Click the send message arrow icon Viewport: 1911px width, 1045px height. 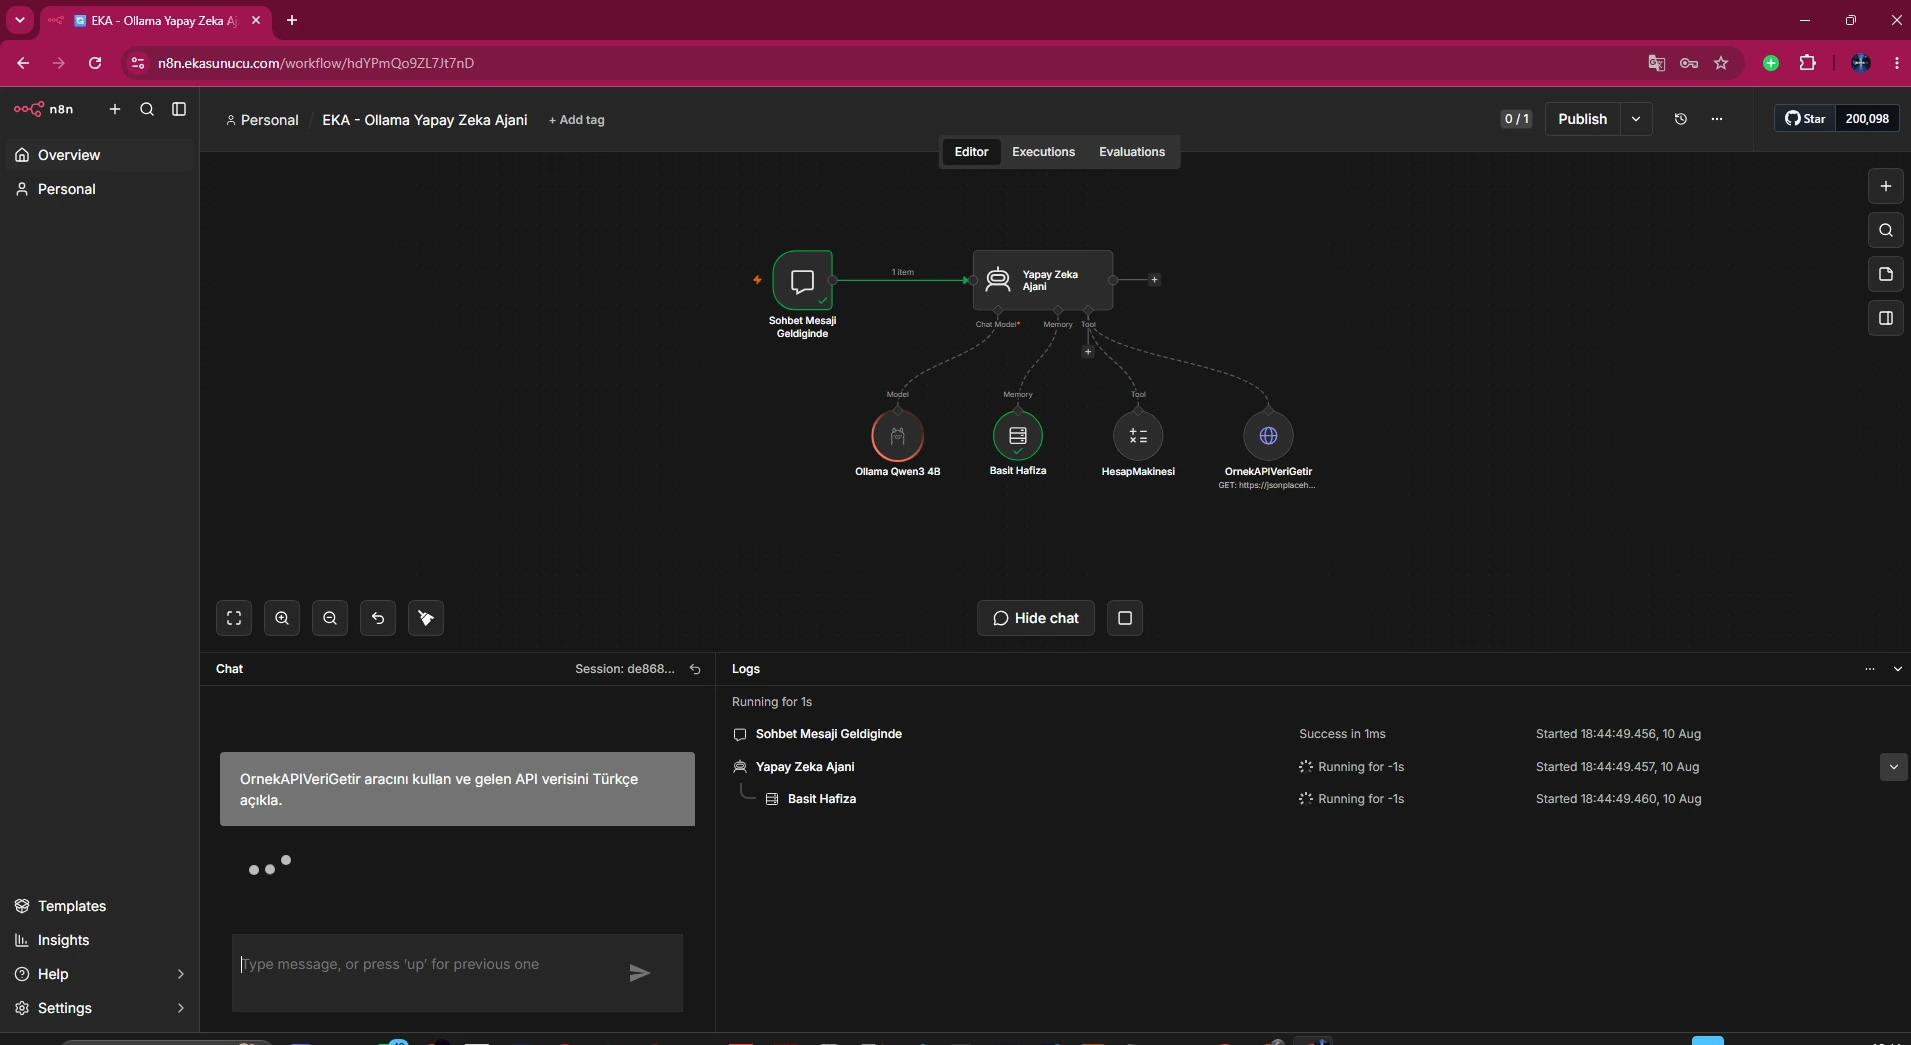coord(640,973)
